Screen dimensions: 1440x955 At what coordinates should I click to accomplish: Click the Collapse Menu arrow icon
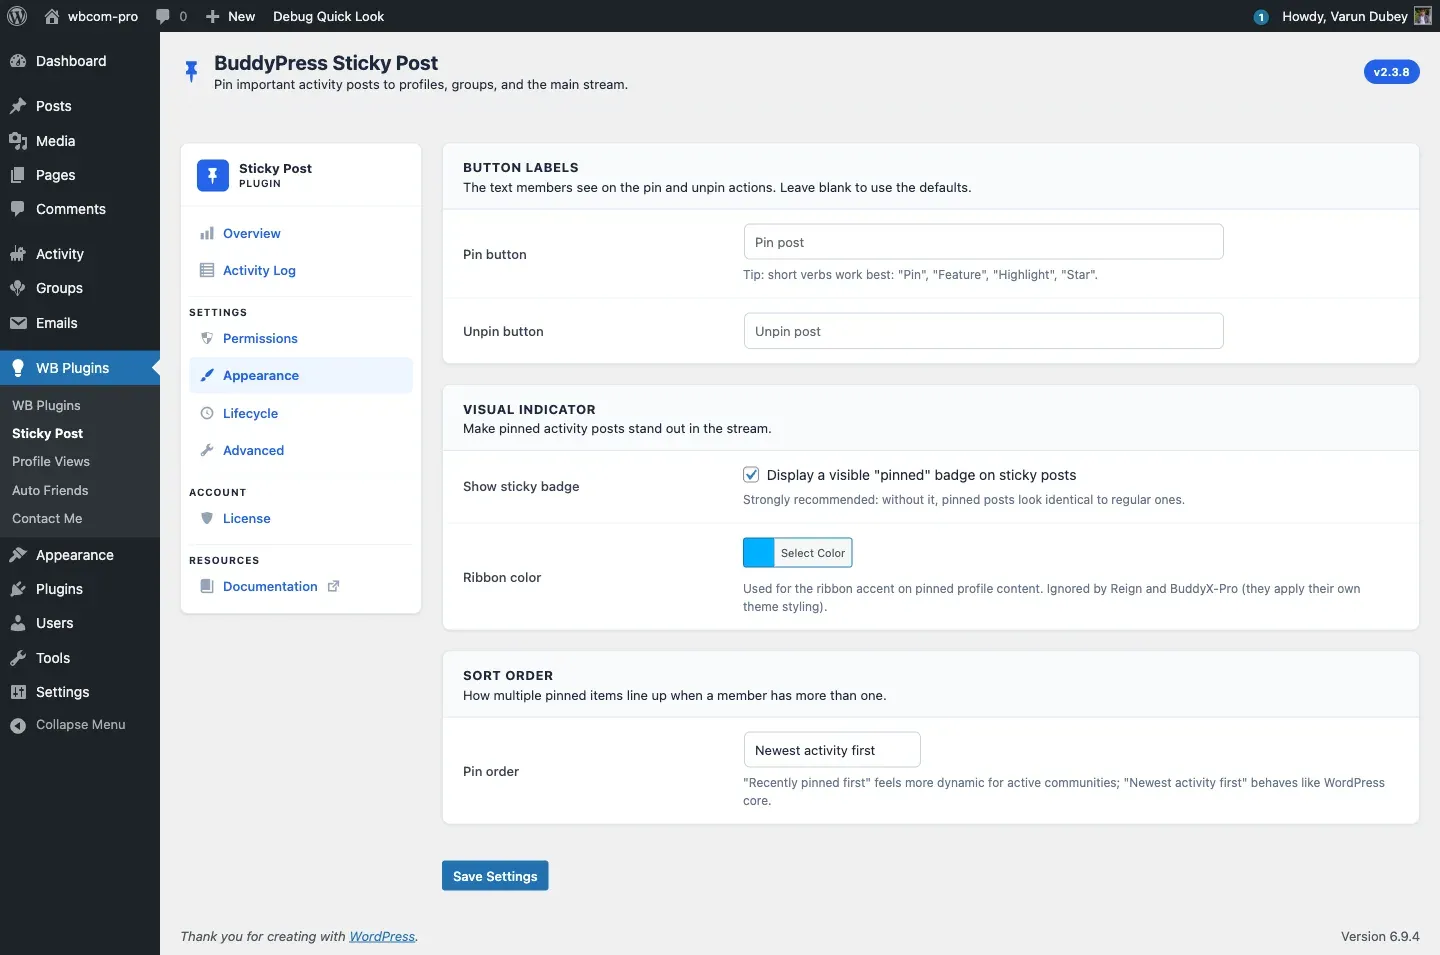point(18,726)
